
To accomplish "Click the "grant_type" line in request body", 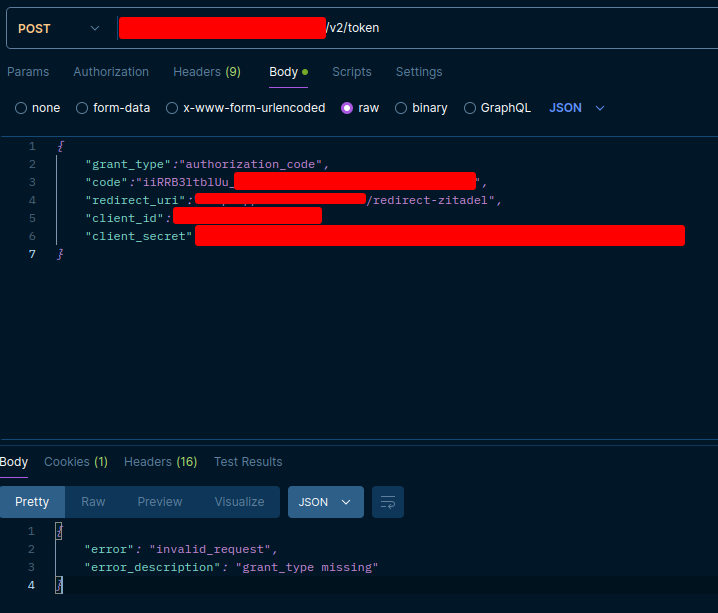I will (x=207, y=164).
